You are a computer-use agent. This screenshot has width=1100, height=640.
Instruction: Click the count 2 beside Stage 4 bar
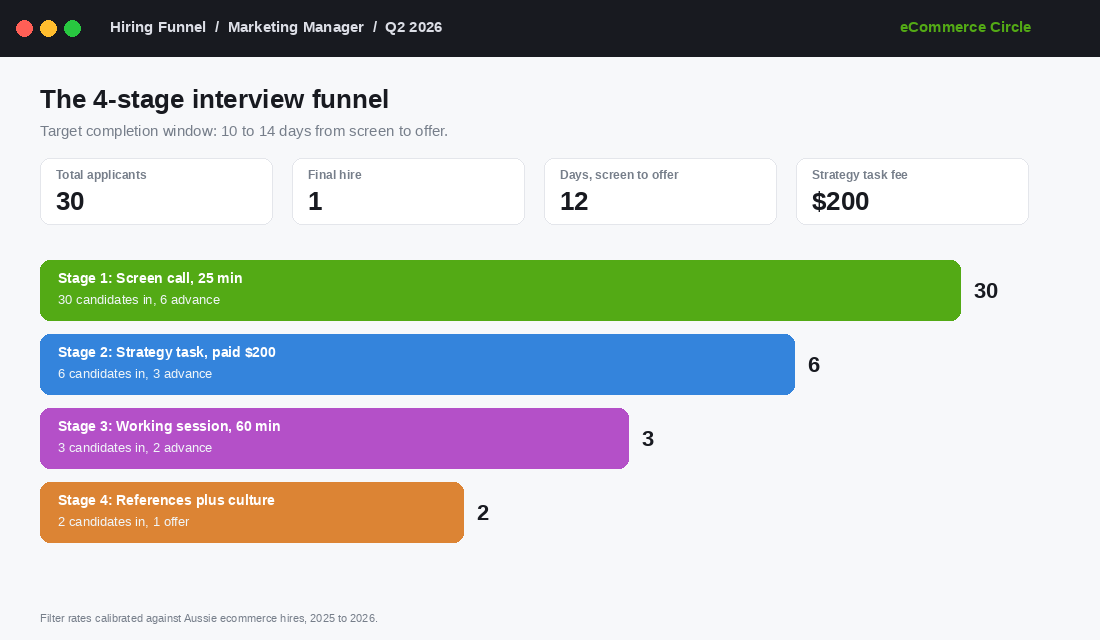point(483,512)
